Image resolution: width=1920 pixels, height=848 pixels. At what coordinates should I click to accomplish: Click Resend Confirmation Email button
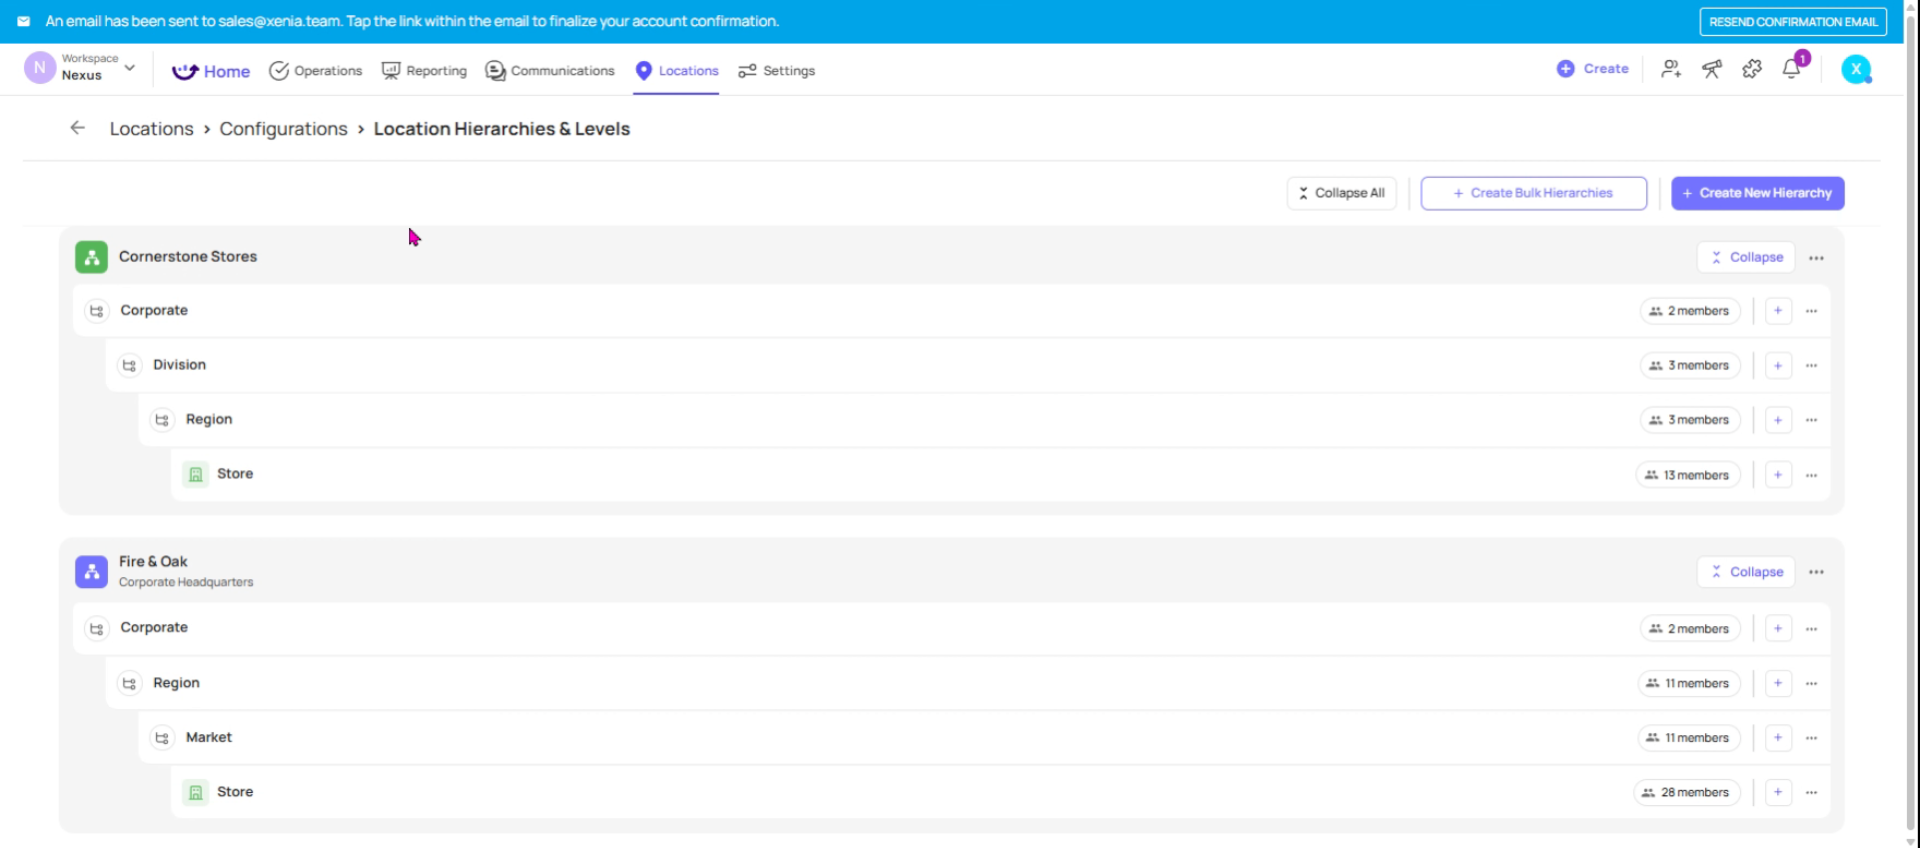pos(1792,22)
